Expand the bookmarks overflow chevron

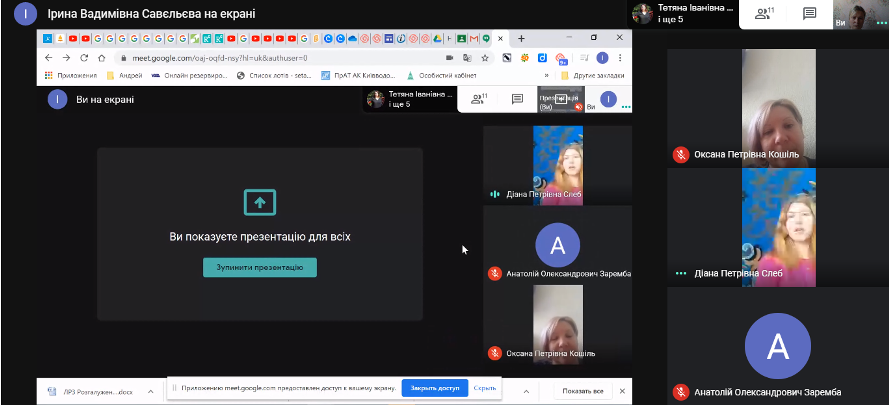point(546,75)
